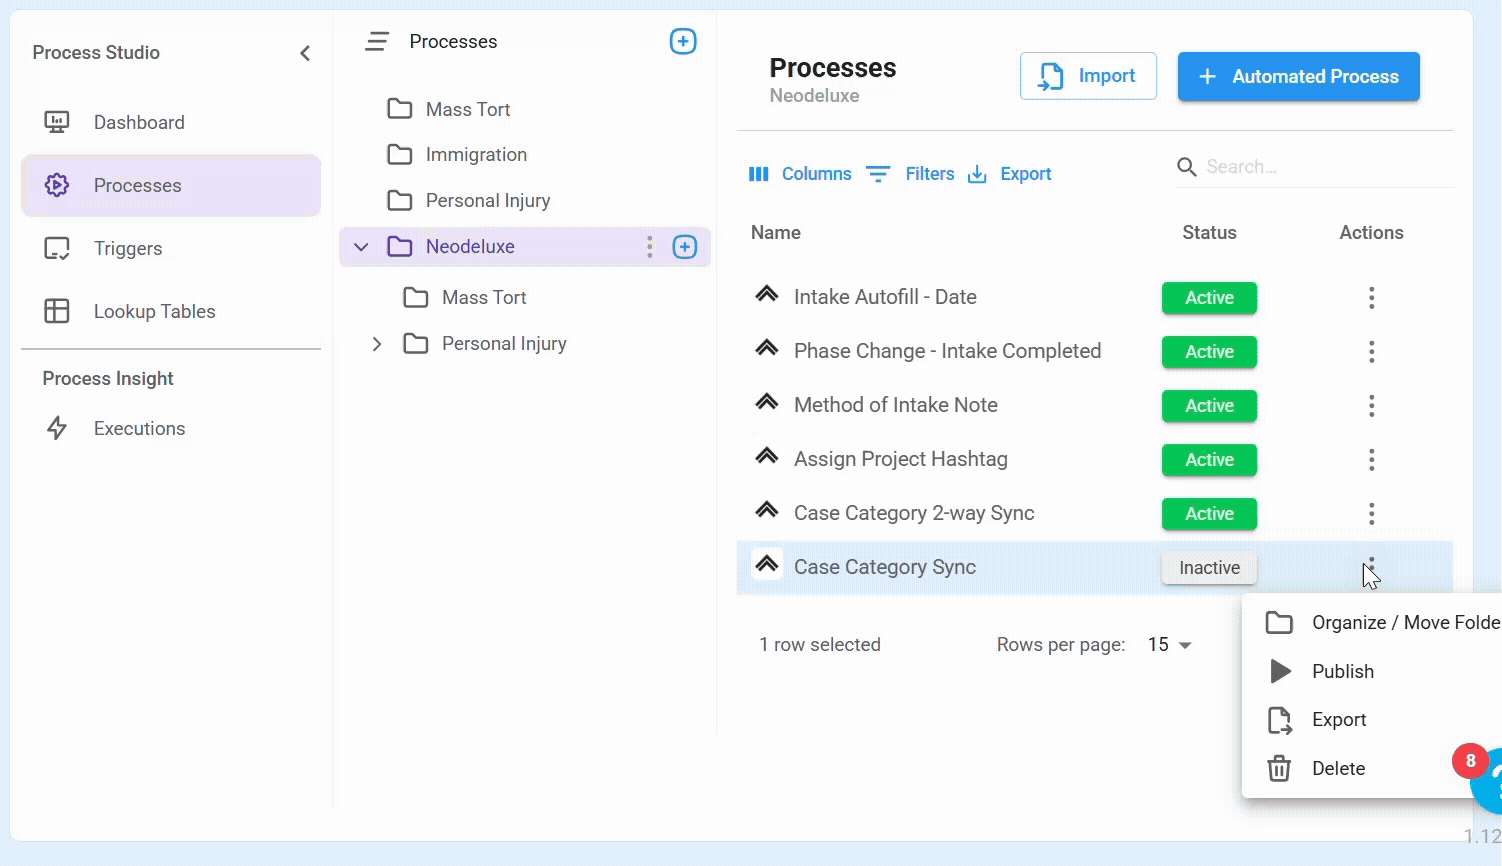Expand the nested Personal Injury folder
Viewport: 1502px width, 866px height.
tap(377, 344)
